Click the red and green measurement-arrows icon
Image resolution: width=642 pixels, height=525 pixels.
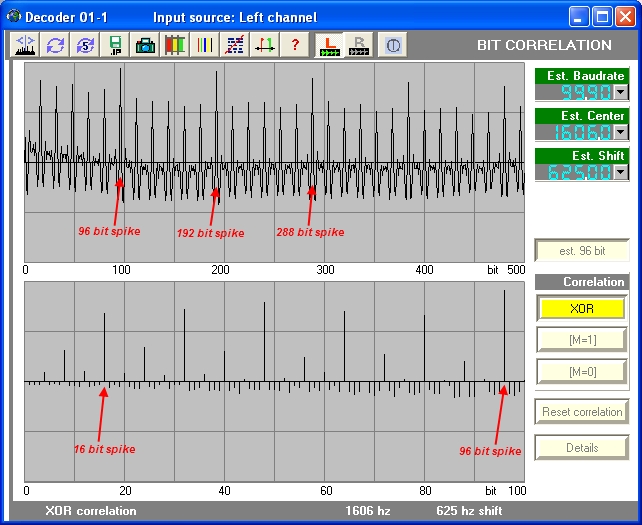(x=265, y=45)
